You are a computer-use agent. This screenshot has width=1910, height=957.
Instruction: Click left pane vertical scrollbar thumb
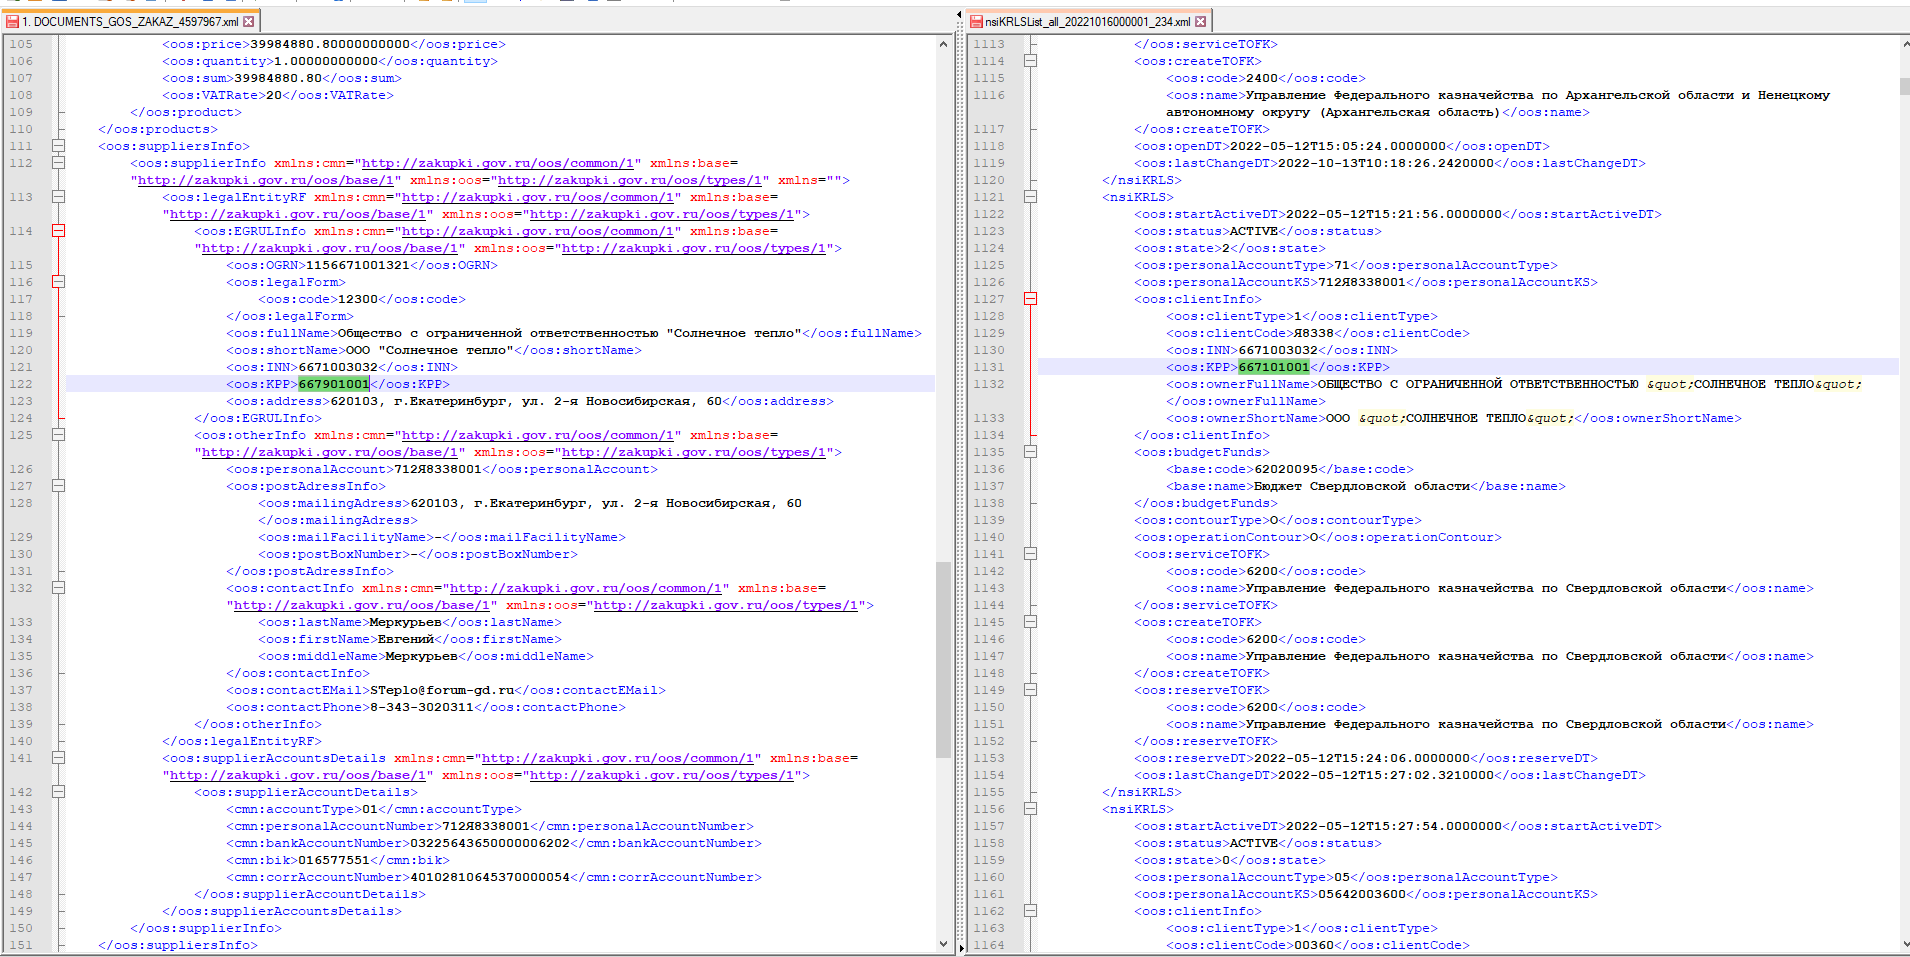943,660
